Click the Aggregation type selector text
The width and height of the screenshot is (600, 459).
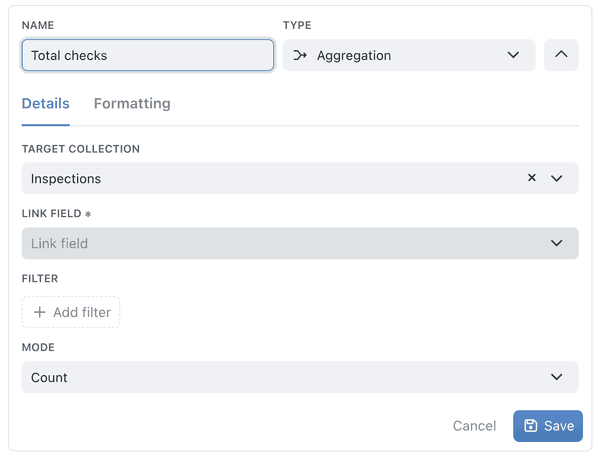tap(354, 55)
